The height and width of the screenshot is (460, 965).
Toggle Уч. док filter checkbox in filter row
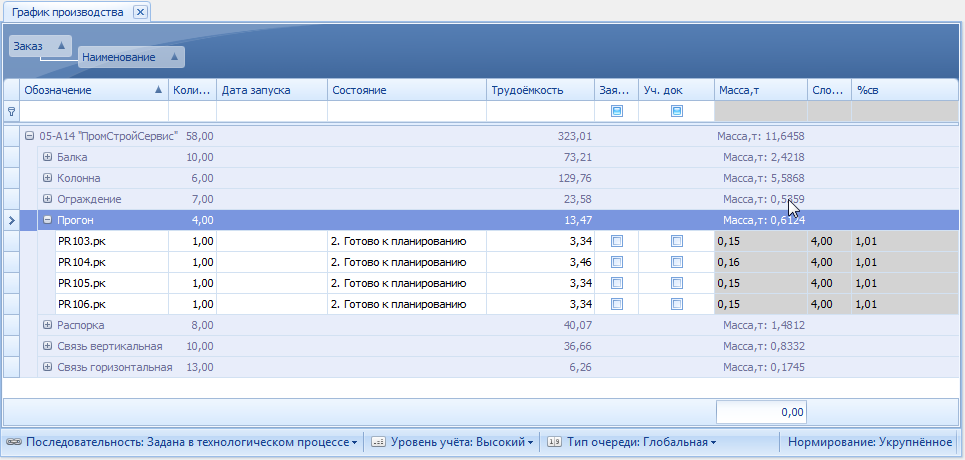point(676,111)
